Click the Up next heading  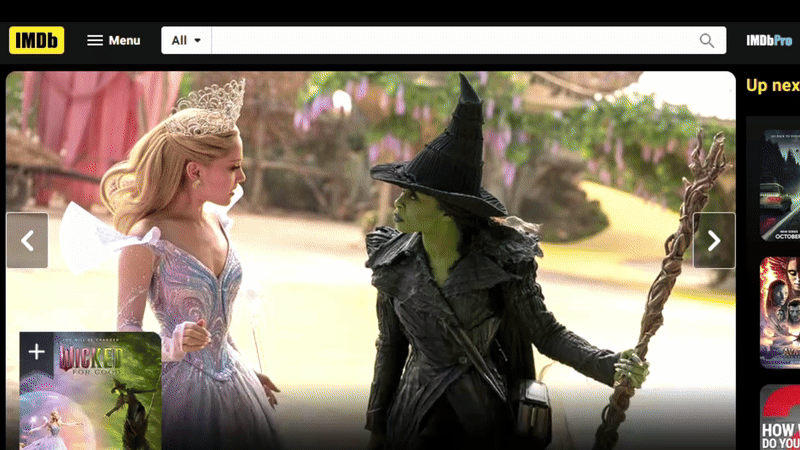(772, 85)
